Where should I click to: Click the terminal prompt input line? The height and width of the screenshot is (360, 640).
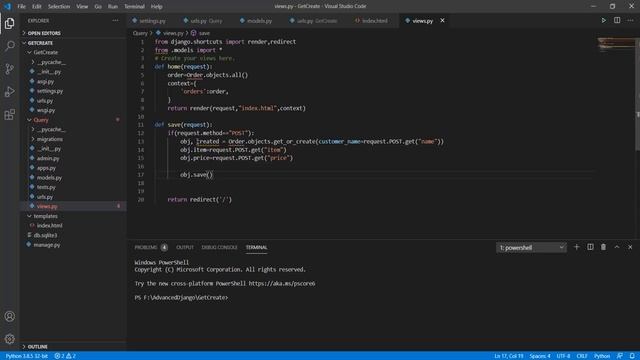(181, 298)
